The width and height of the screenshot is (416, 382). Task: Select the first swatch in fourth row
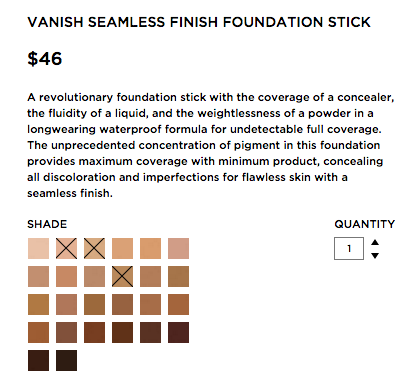click(x=38, y=332)
